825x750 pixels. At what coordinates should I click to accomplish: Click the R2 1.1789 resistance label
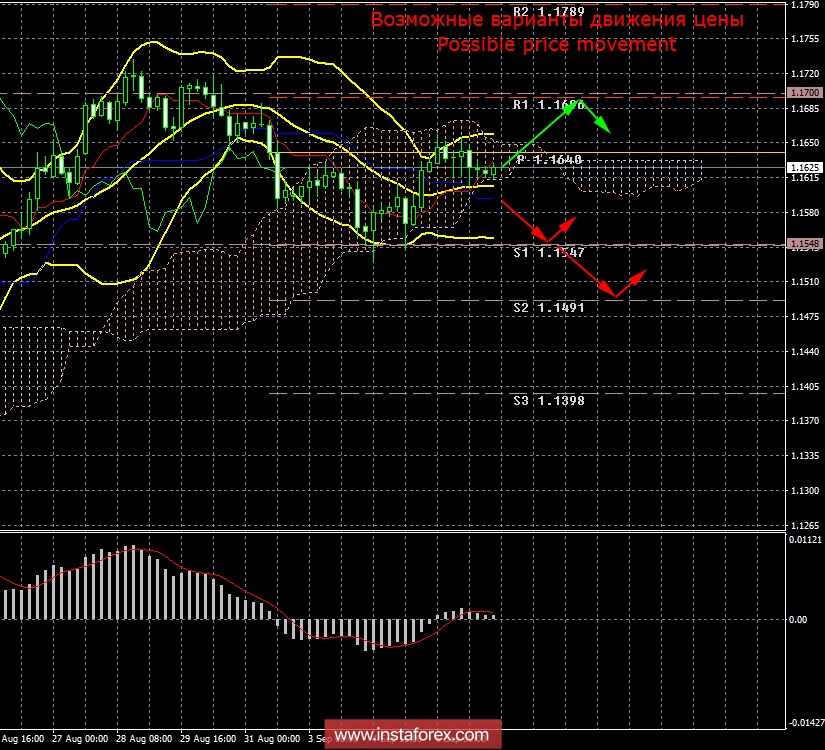point(549,12)
